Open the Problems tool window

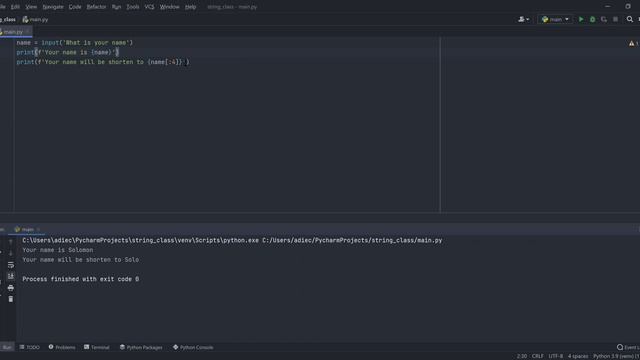(62, 347)
